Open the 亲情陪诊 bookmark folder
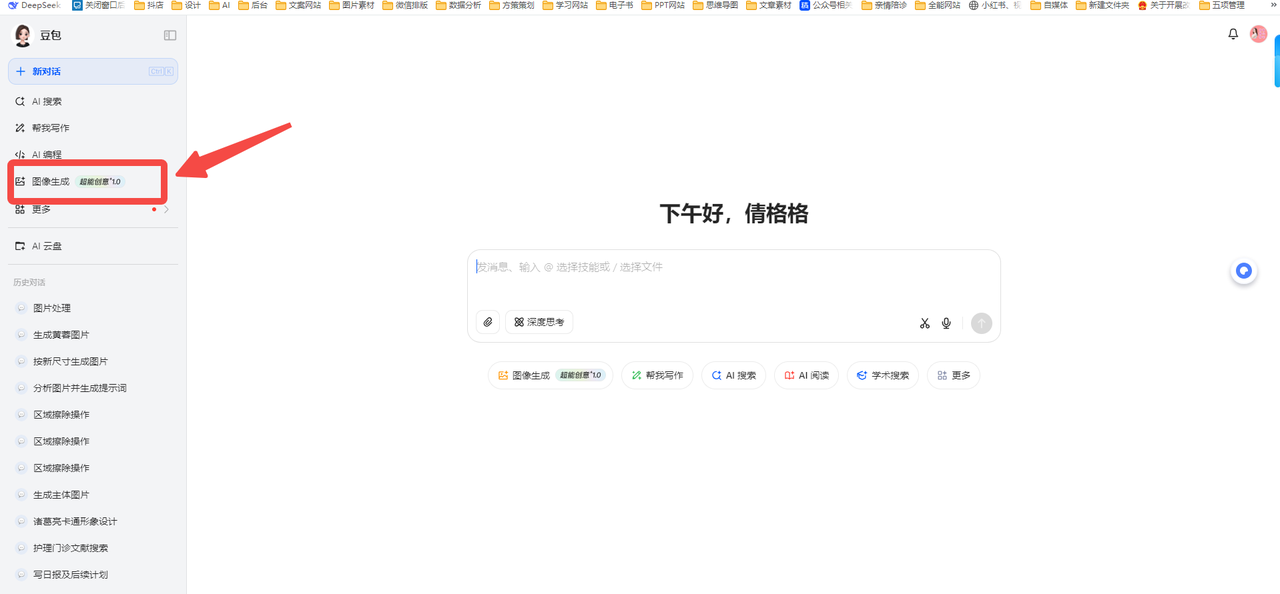Viewport: 1280px width, 594px height. (x=884, y=5)
